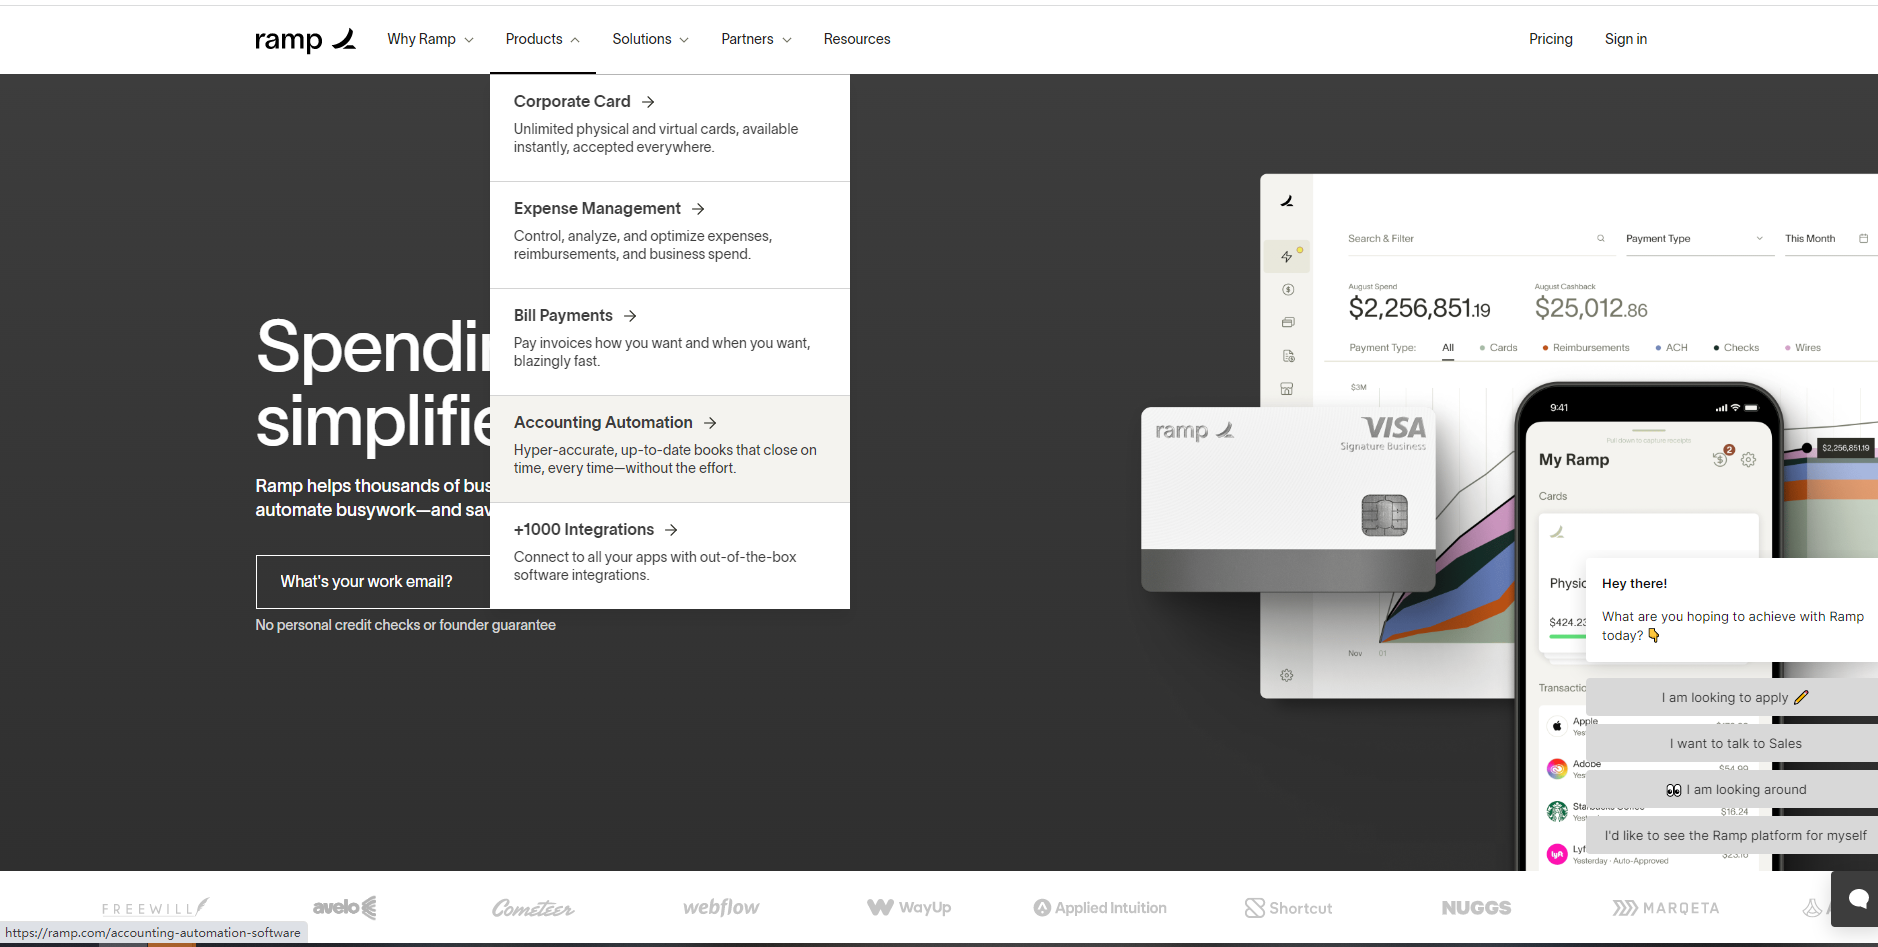Click the "Hey there!" chat greeting

click(x=1634, y=584)
